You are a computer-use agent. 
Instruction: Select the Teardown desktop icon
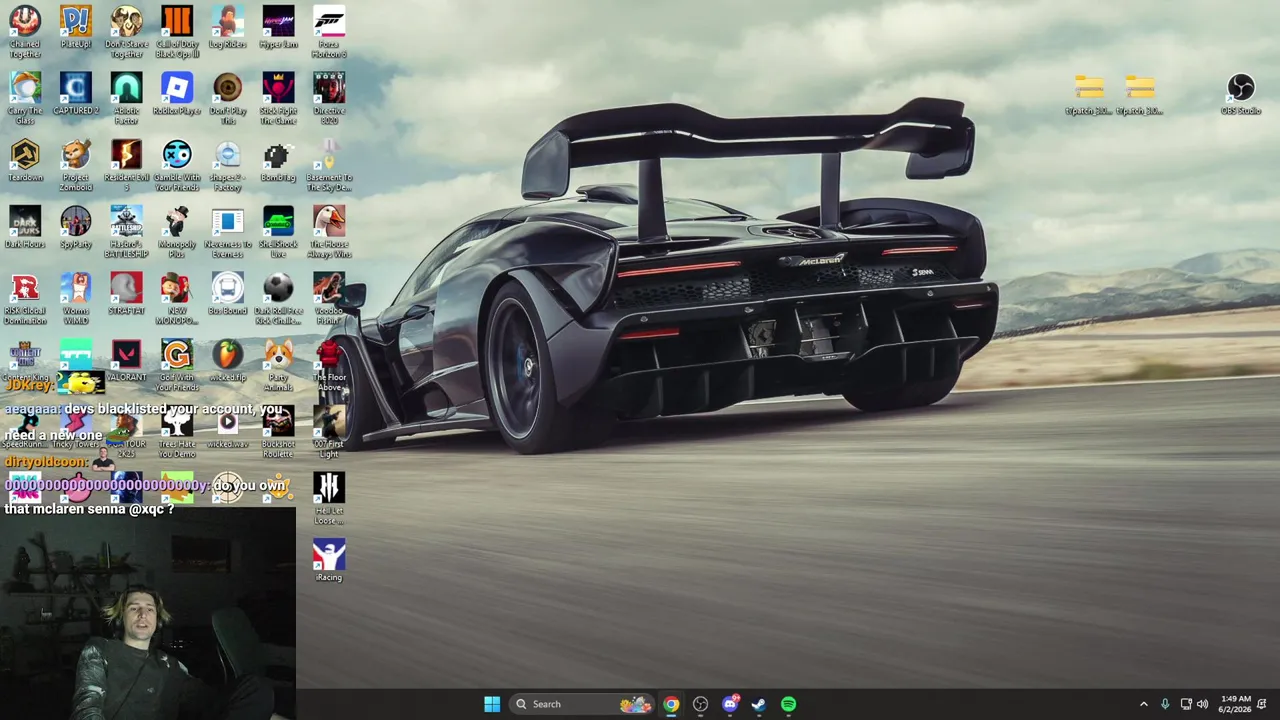tap(25, 161)
